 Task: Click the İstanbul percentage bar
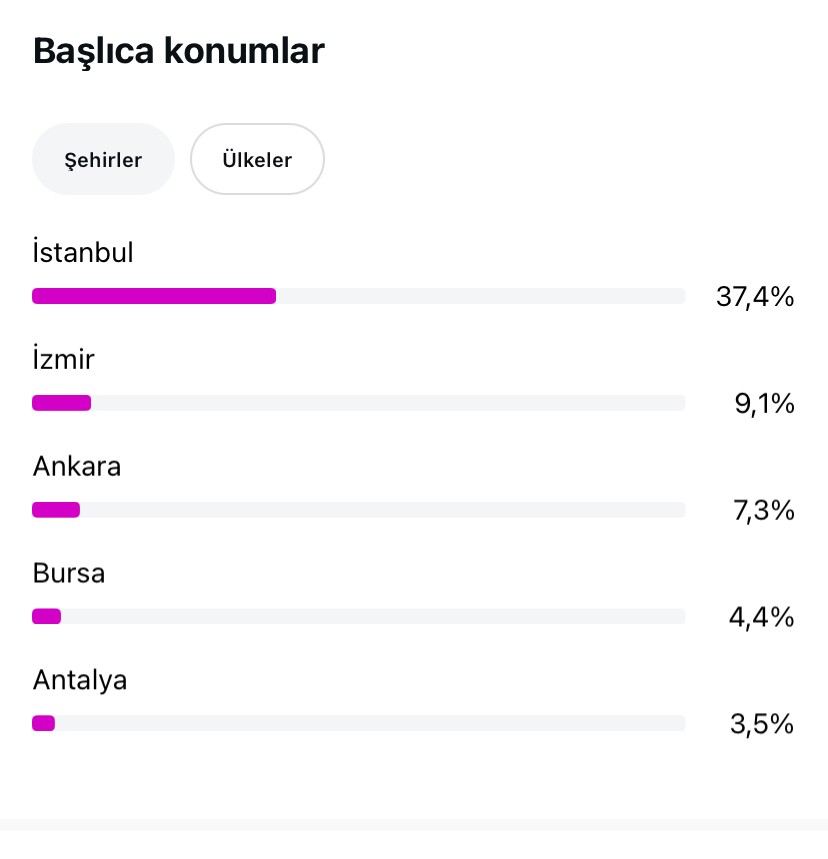[358, 296]
